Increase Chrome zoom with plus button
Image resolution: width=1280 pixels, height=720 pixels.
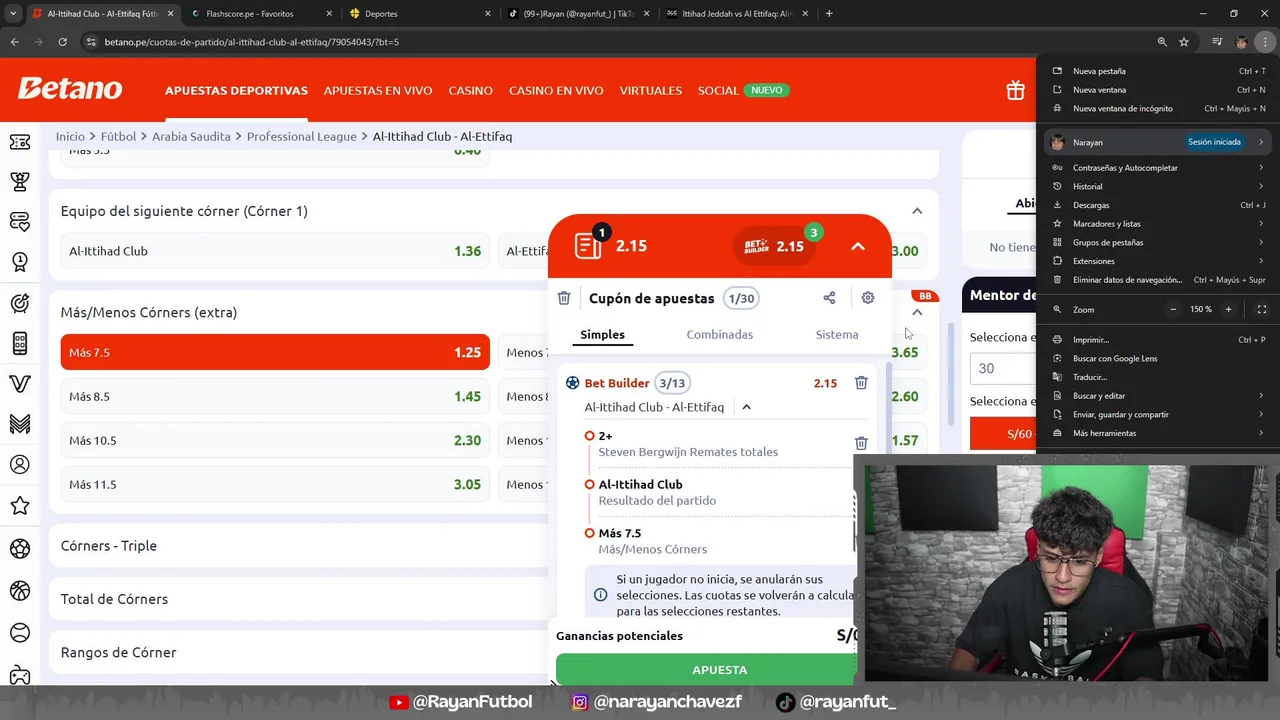(x=1229, y=309)
